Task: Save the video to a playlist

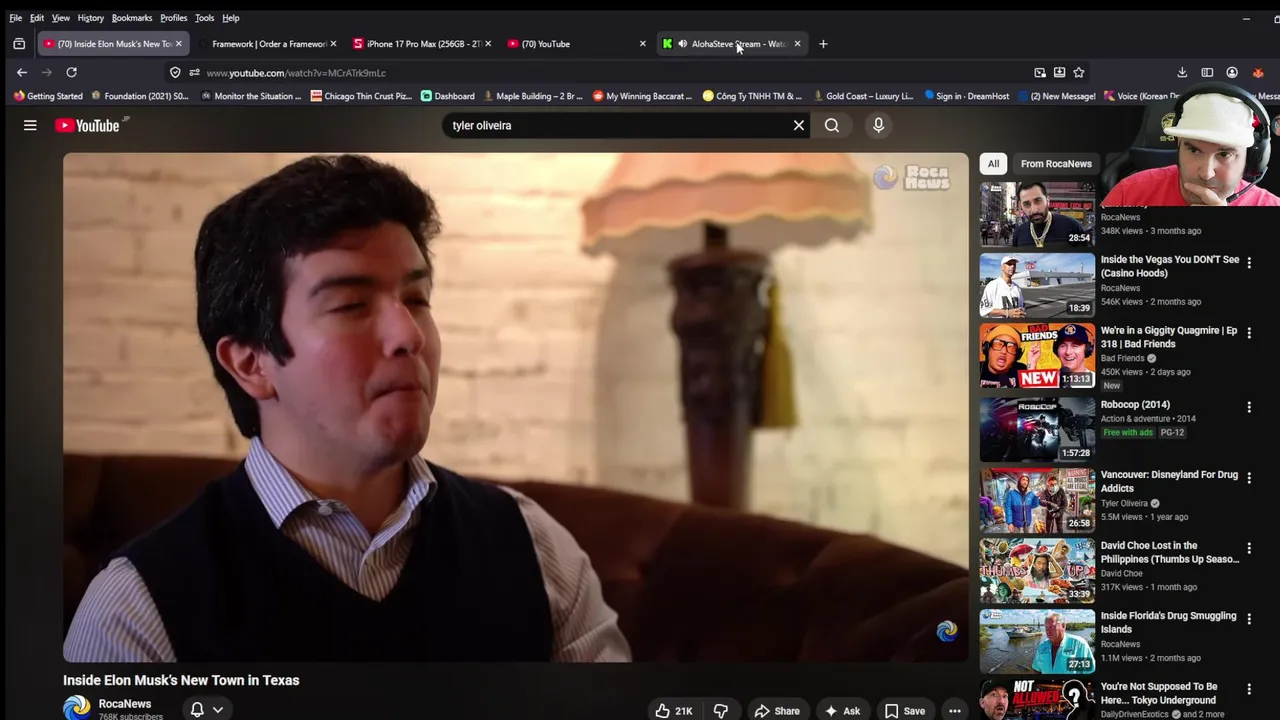Action: pyautogui.click(x=905, y=711)
